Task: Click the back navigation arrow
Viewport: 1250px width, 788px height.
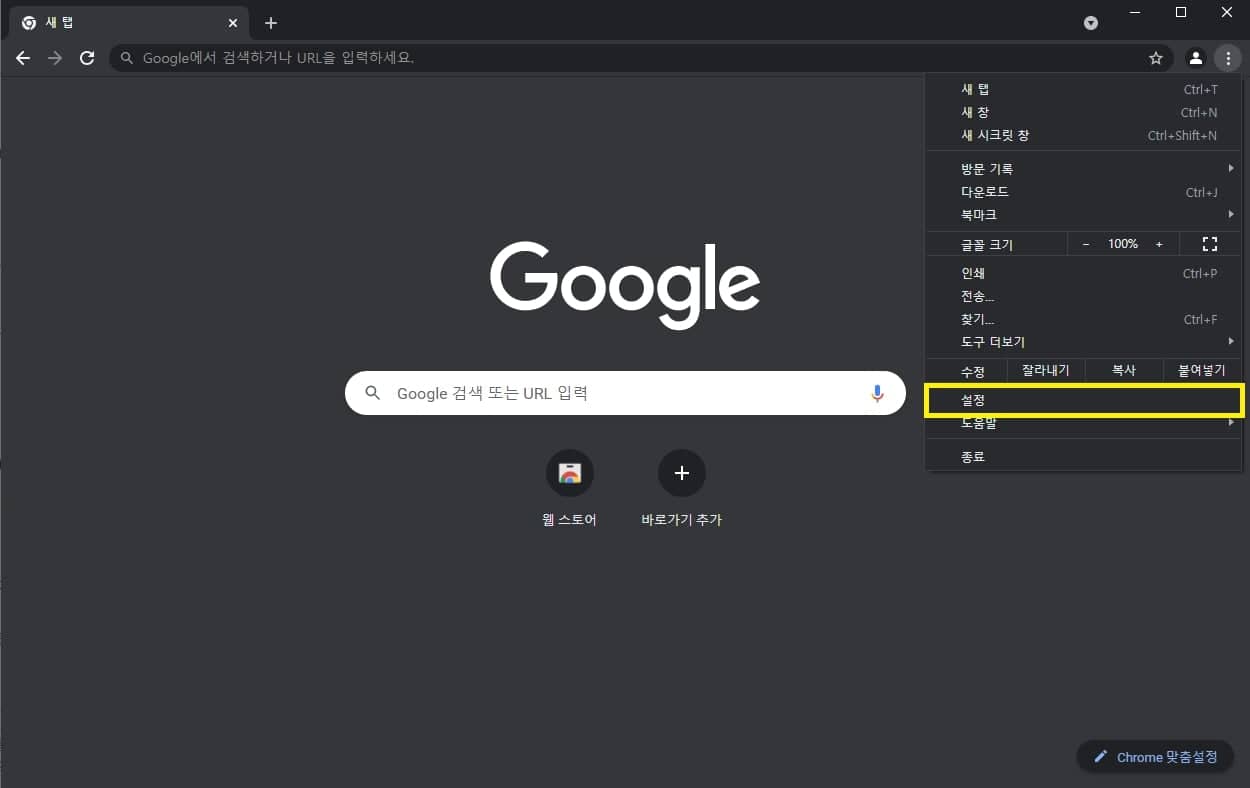Action: (23, 58)
